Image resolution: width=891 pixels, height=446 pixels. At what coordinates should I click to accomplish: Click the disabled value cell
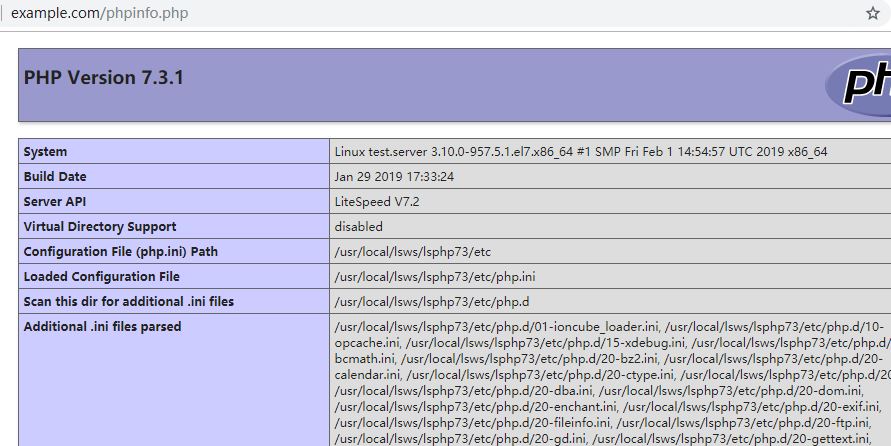pos(359,227)
